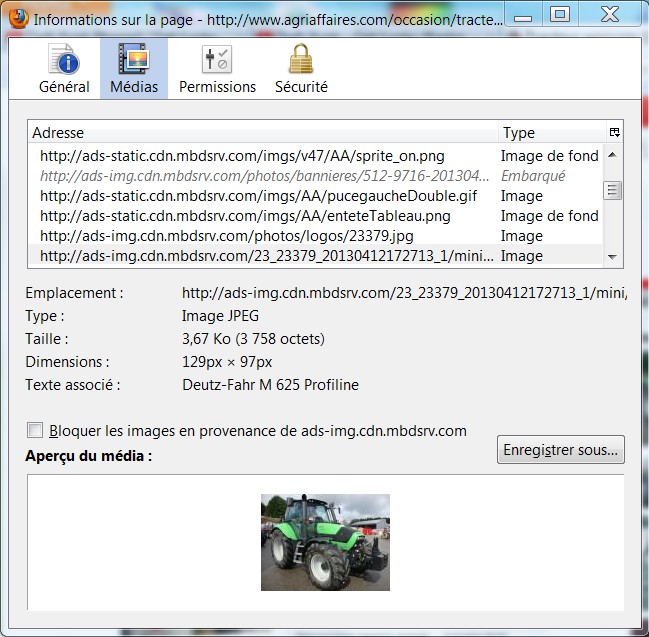Click the column picker icon beside Type
The height and width of the screenshot is (637, 649).
(614, 133)
